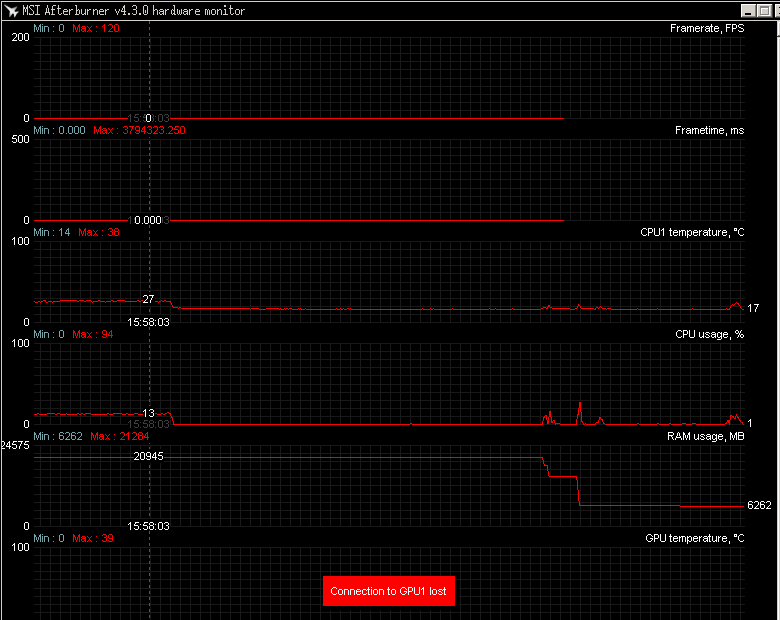Click the current value 6262 beside RAM graph
780x620 pixels.
tap(759, 506)
